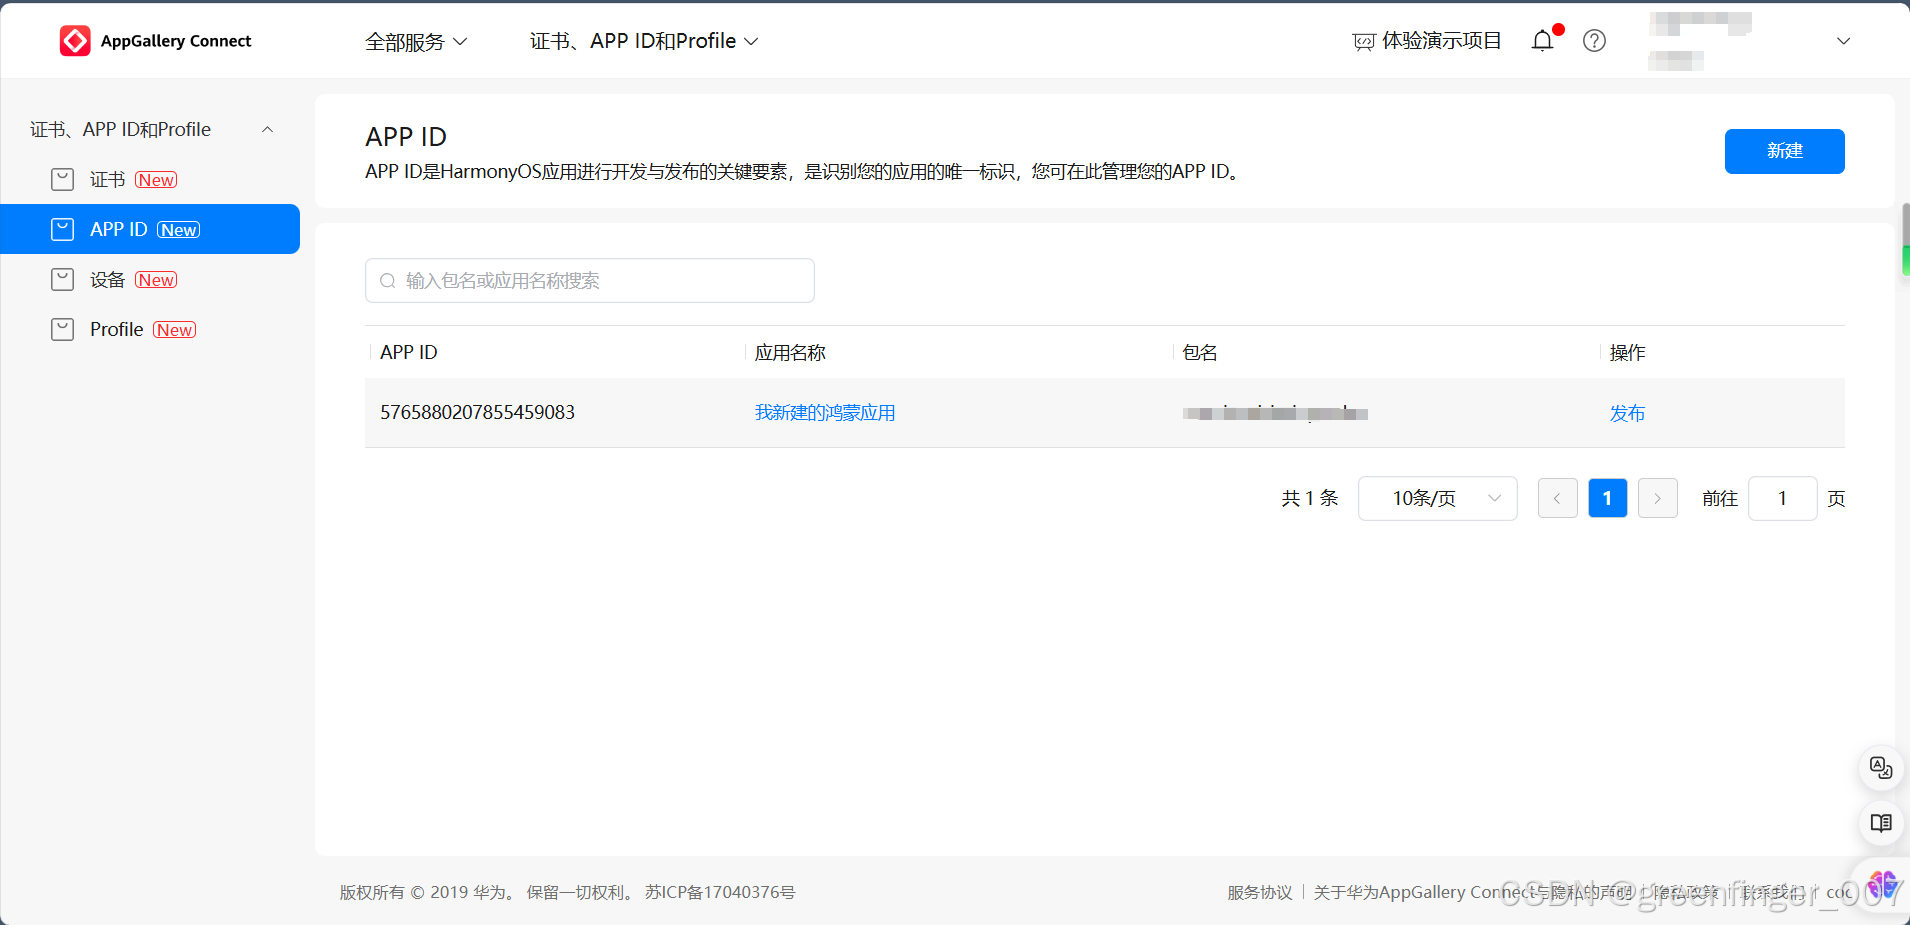Collapse the 证书、APP ID和Profile sidebar group
The image size is (1910, 925).
click(x=267, y=129)
